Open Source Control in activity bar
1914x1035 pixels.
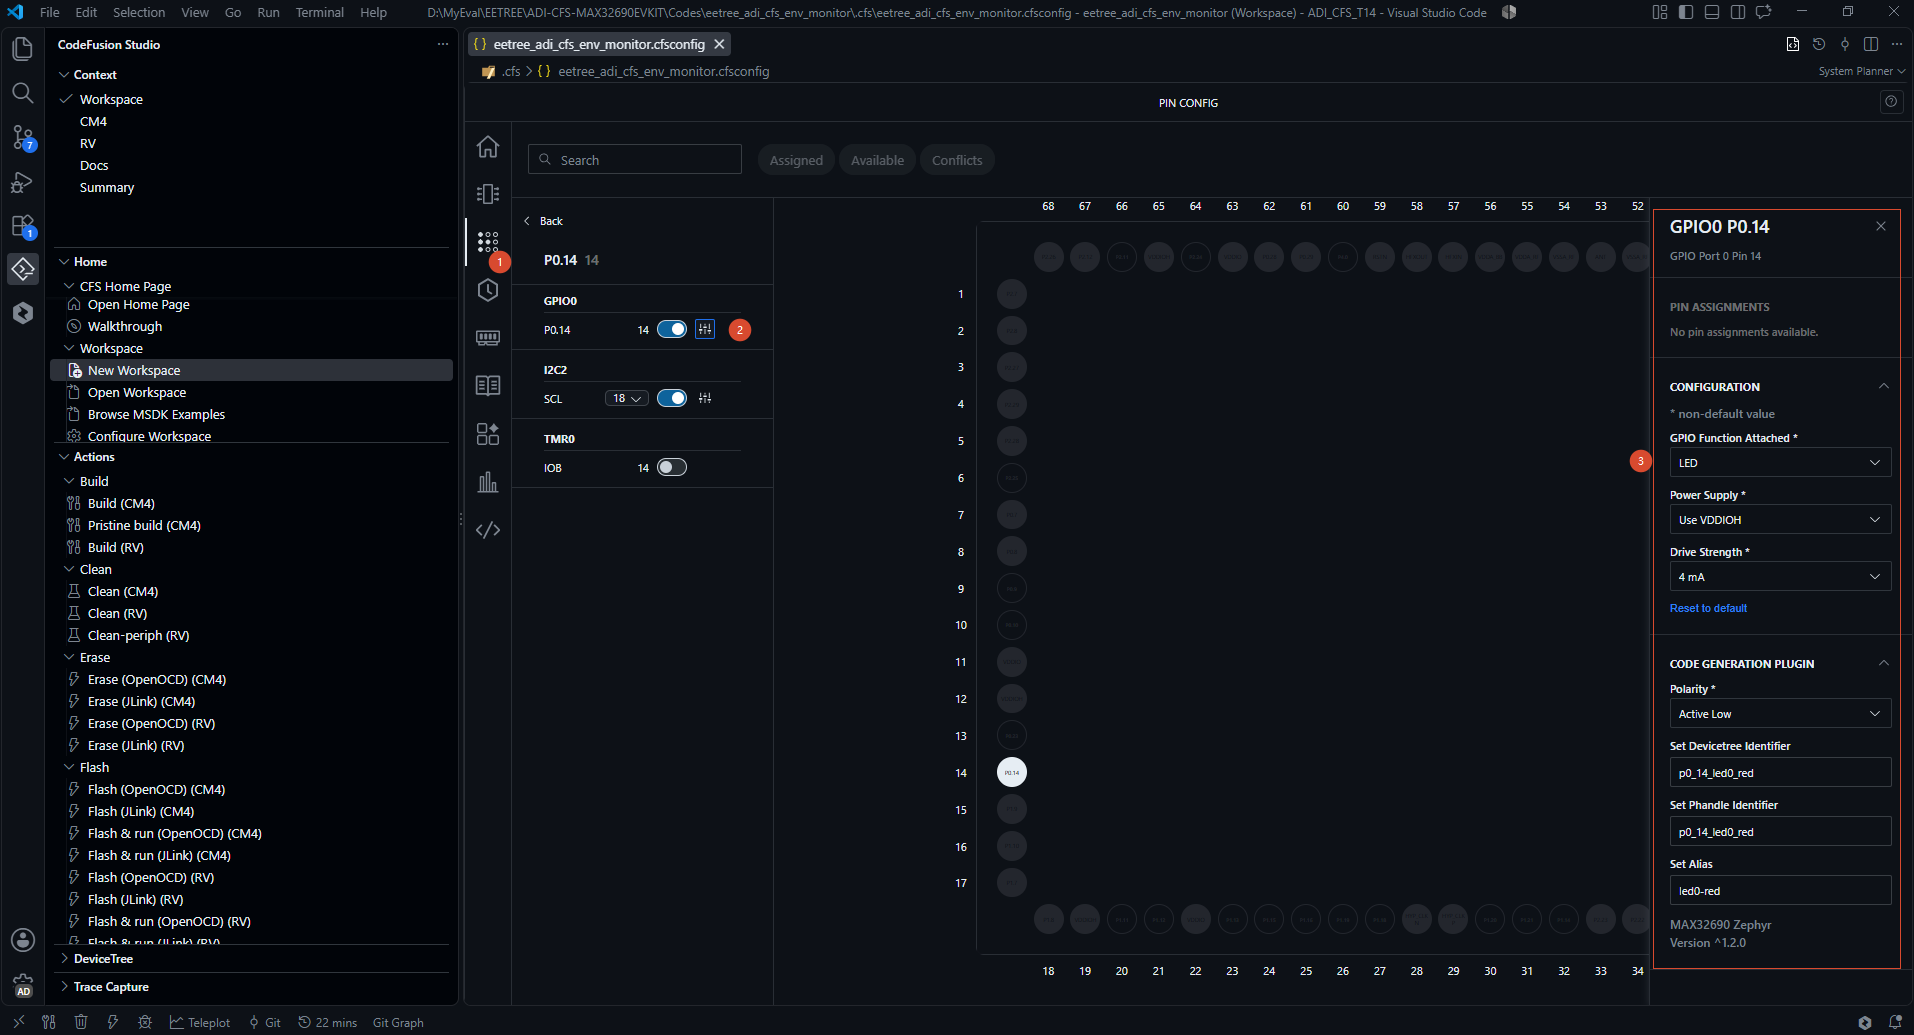[22, 137]
